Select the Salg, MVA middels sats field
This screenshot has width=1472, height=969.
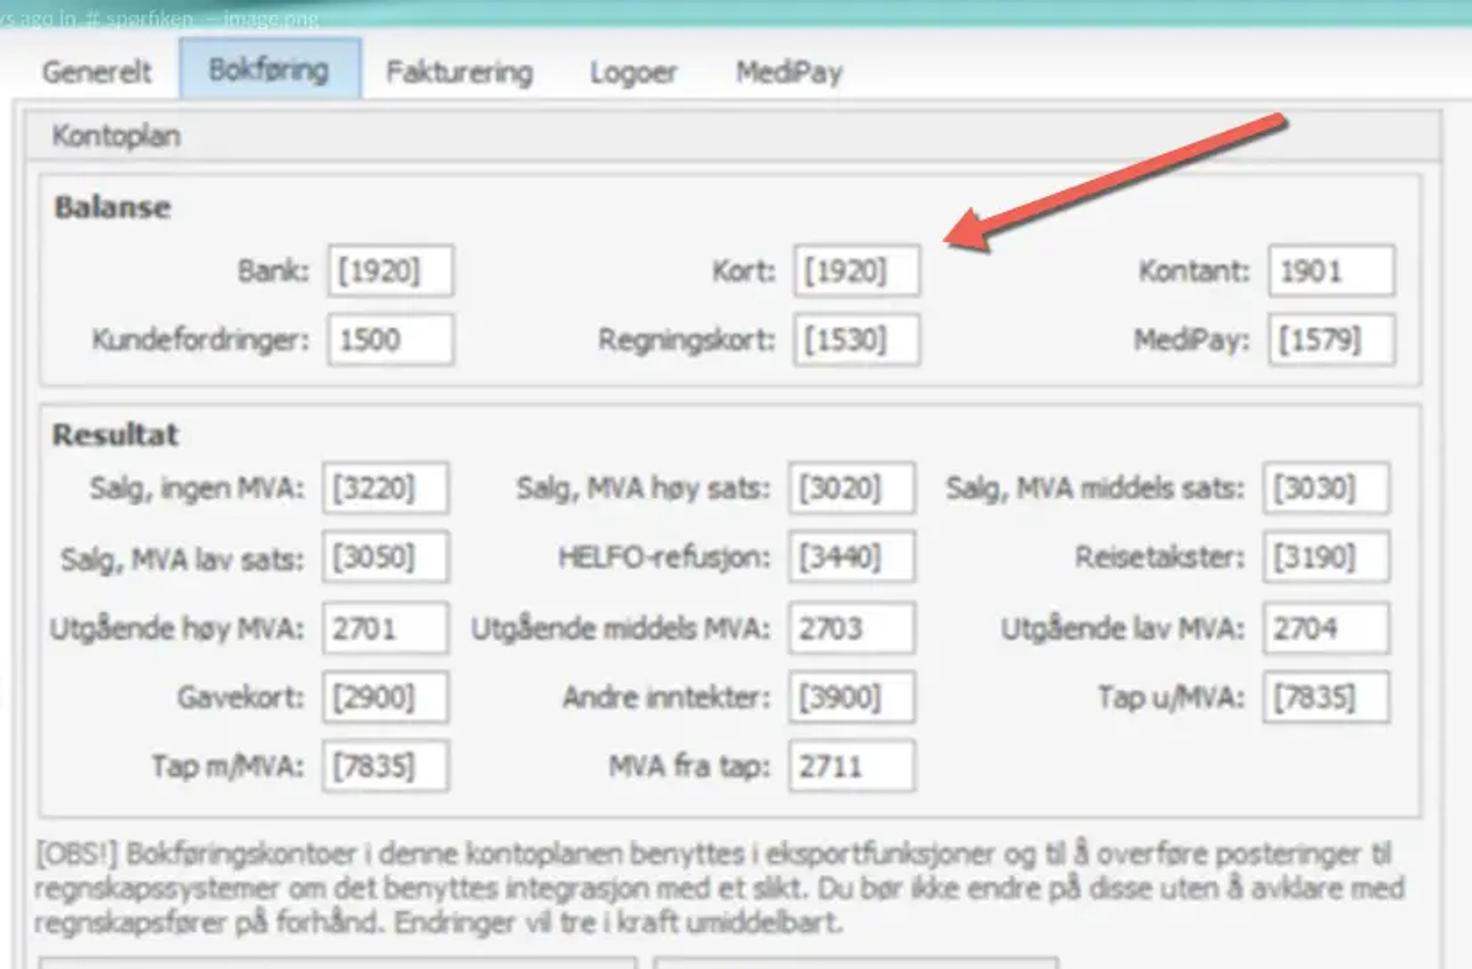click(x=1325, y=488)
